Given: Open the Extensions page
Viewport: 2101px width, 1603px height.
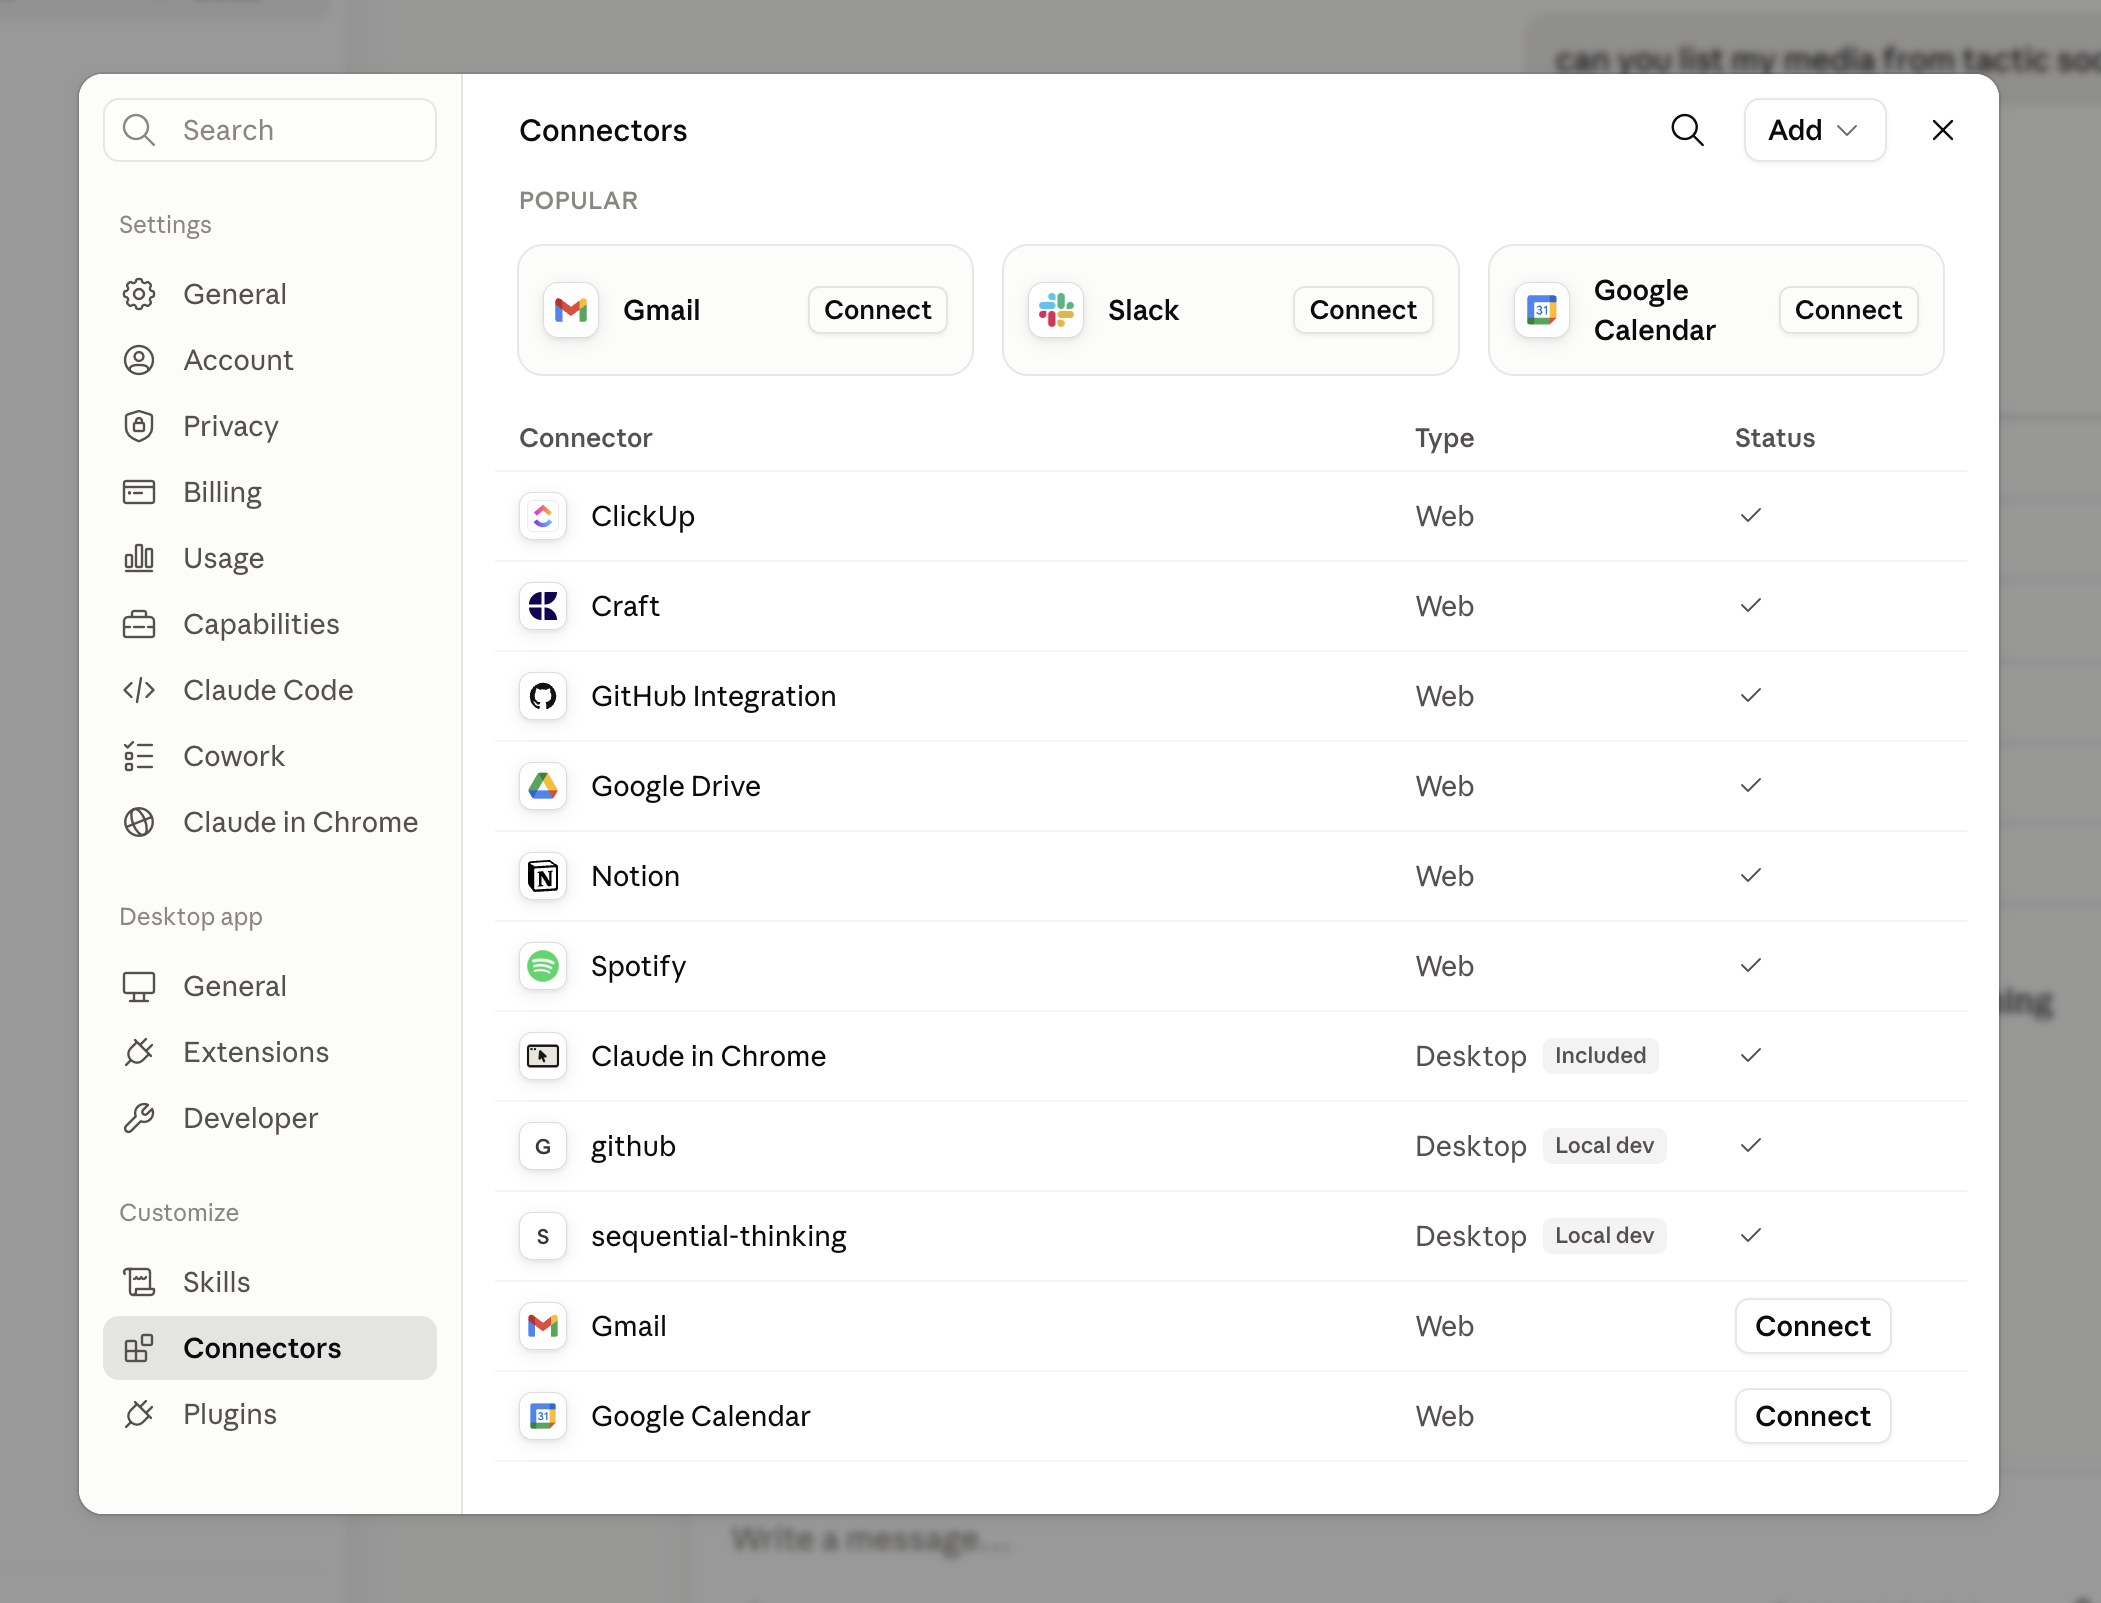Looking at the screenshot, I should [270, 1052].
